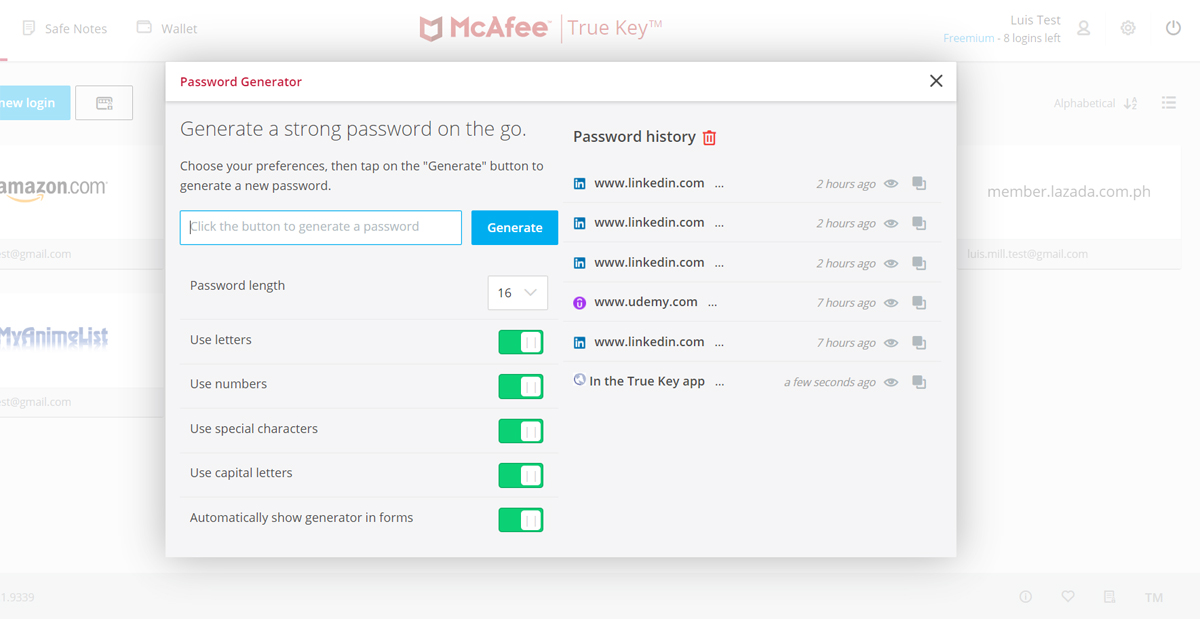Viewport: 1200px width, 619px height.
Task: Copy the True Key app password
Action: [918, 381]
